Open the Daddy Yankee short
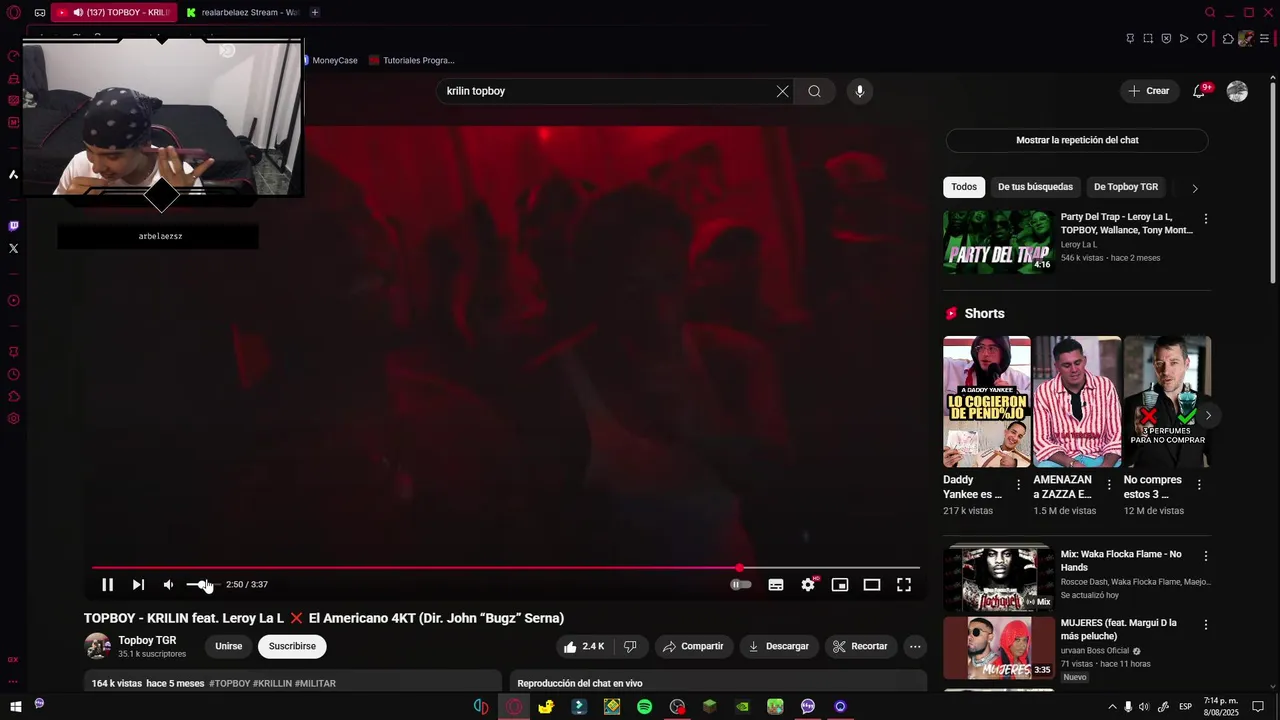Viewport: 1280px width, 720px height. click(987, 402)
